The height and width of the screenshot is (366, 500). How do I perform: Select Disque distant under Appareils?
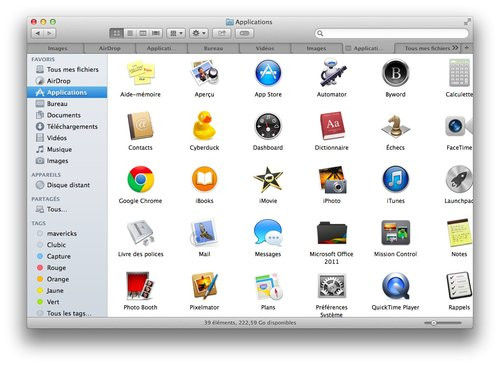(x=67, y=185)
